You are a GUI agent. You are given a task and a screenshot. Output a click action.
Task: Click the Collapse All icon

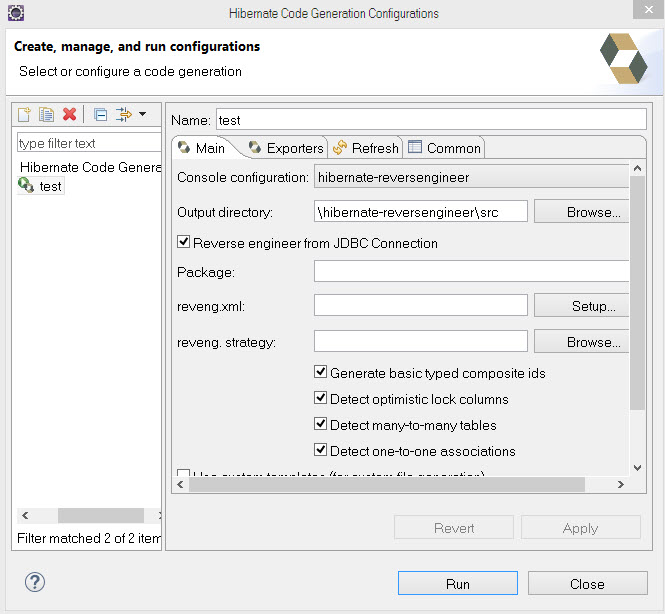point(100,115)
